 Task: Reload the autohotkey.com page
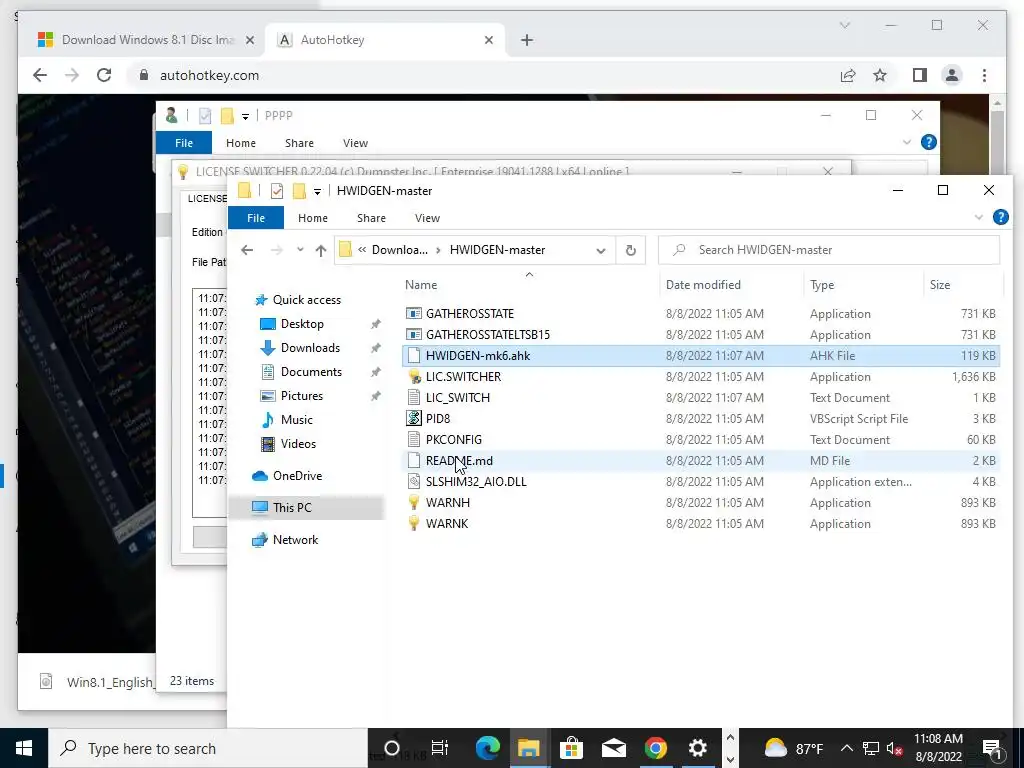coord(104,75)
